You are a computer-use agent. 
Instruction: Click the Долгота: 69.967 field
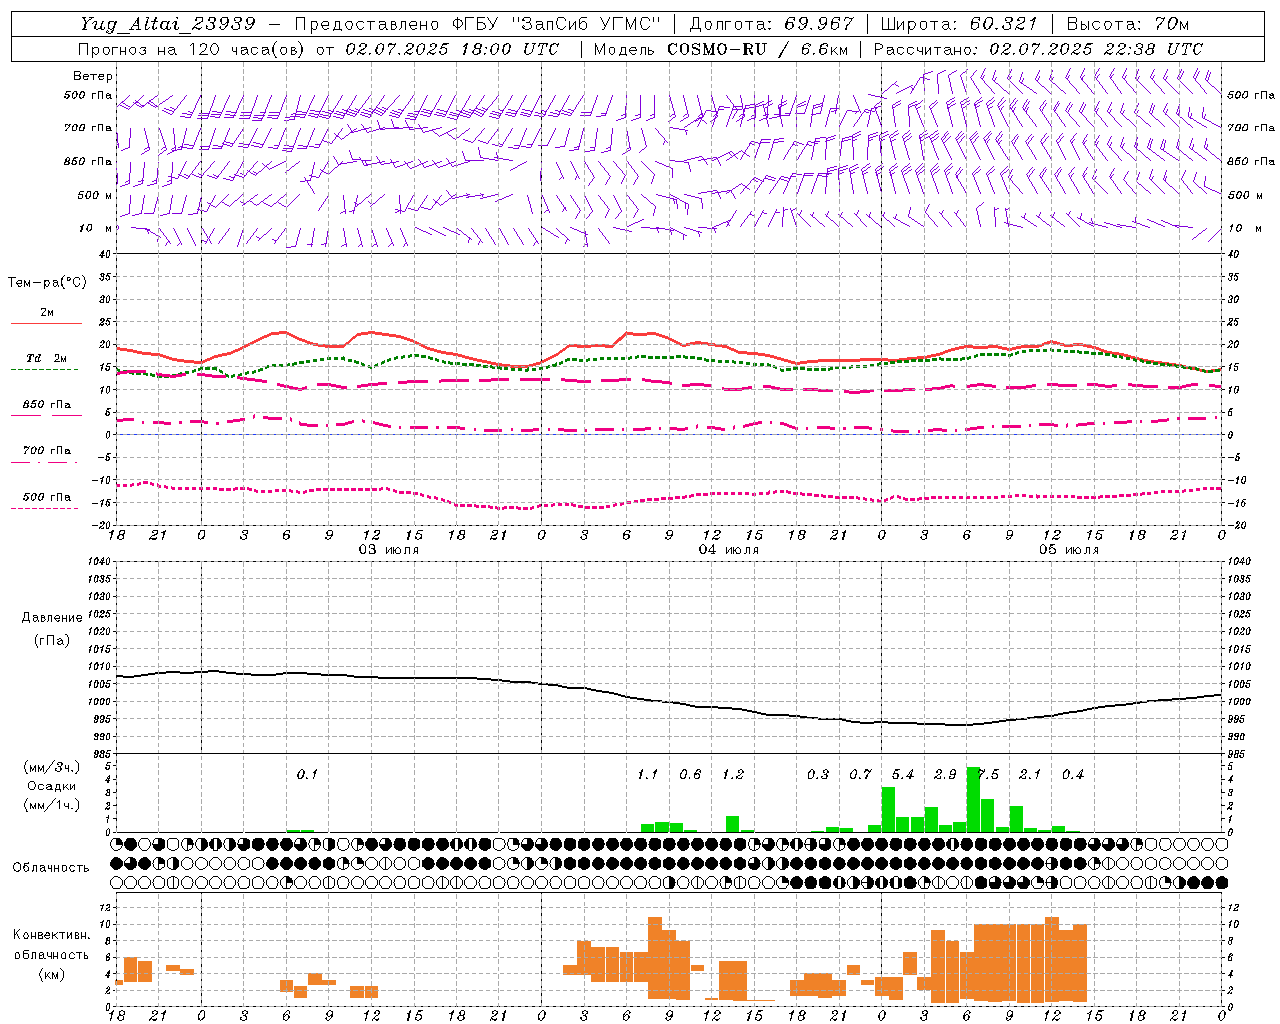point(771,23)
